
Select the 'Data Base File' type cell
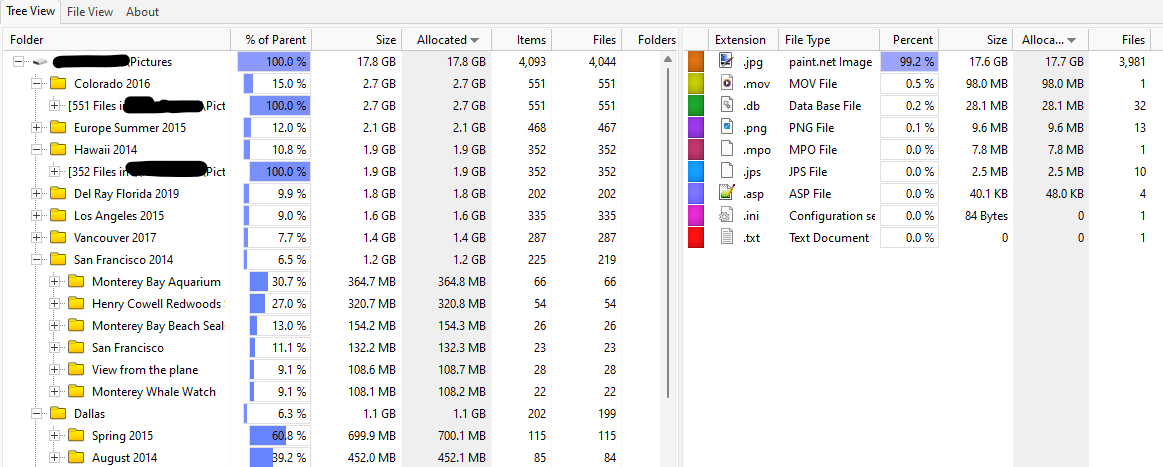pyautogui.click(x=825, y=106)
